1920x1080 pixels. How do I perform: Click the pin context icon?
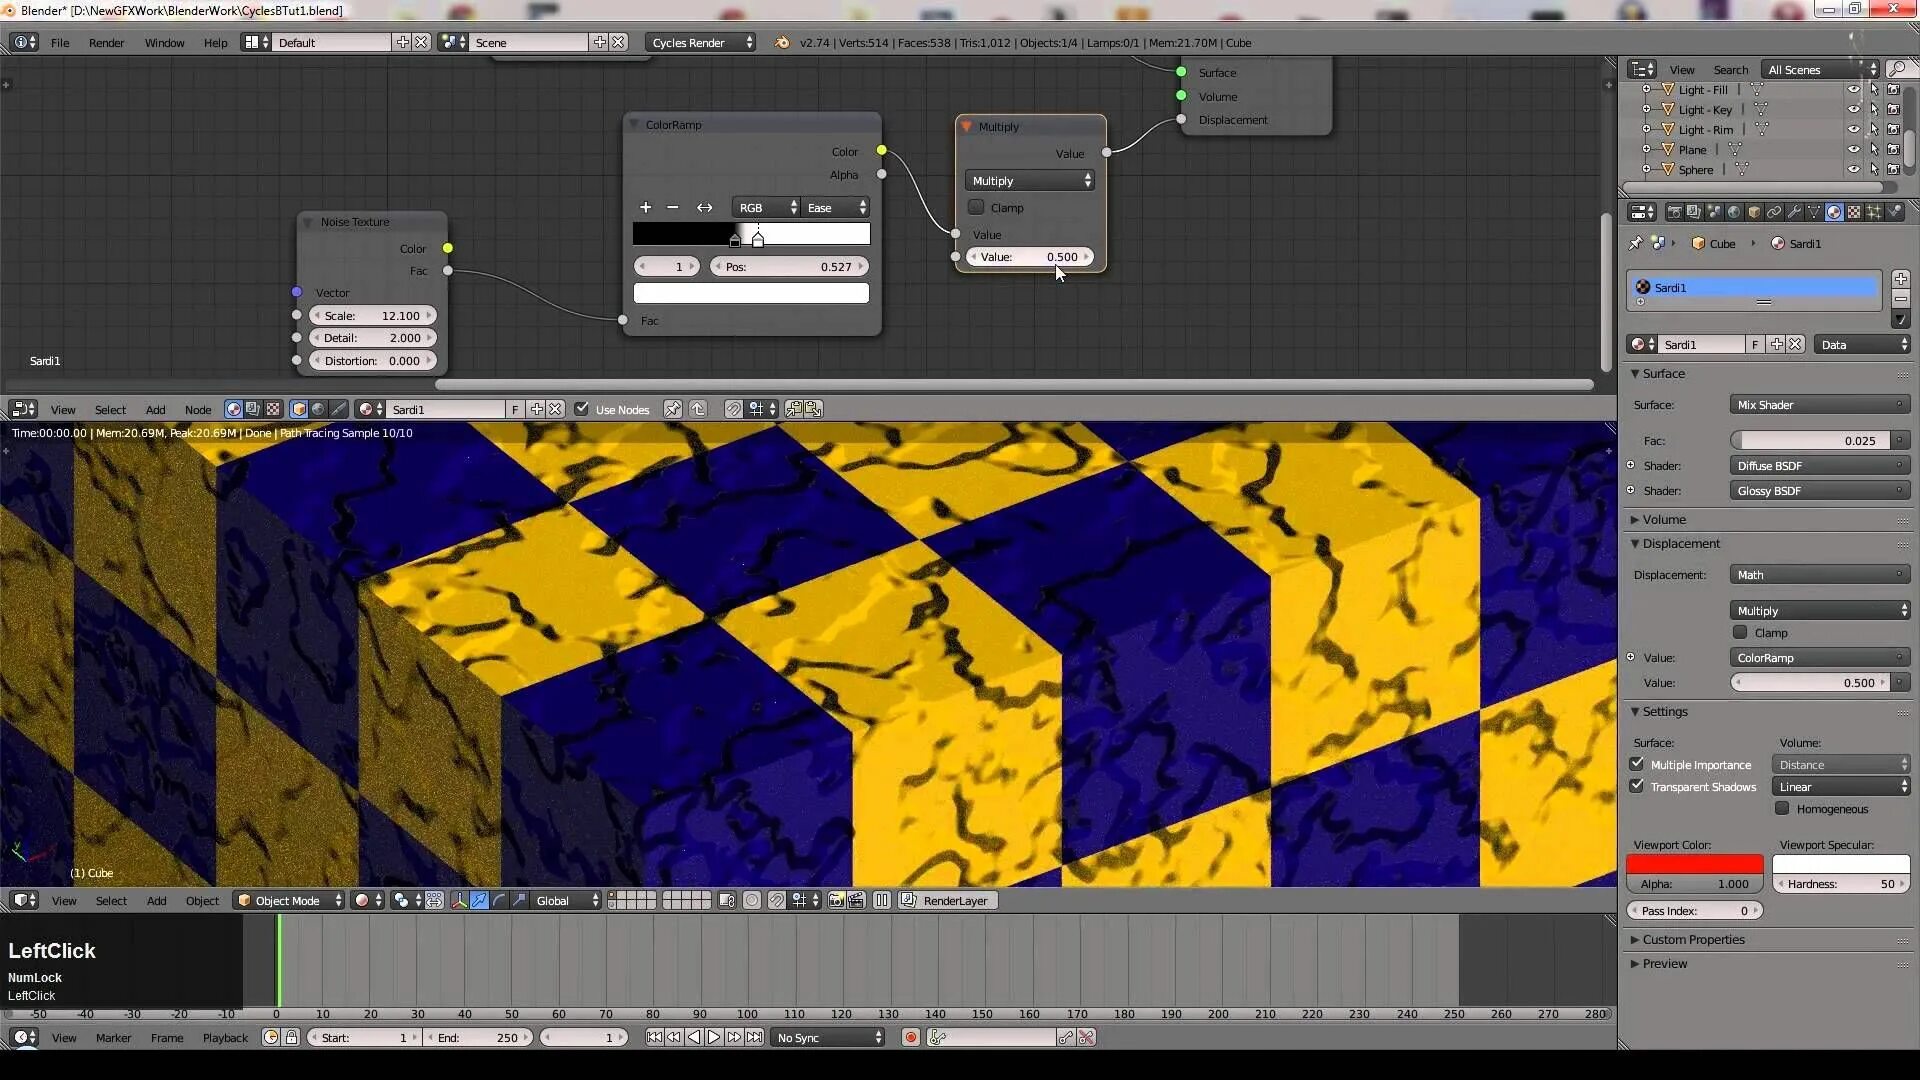click(x=1636, y=243)
